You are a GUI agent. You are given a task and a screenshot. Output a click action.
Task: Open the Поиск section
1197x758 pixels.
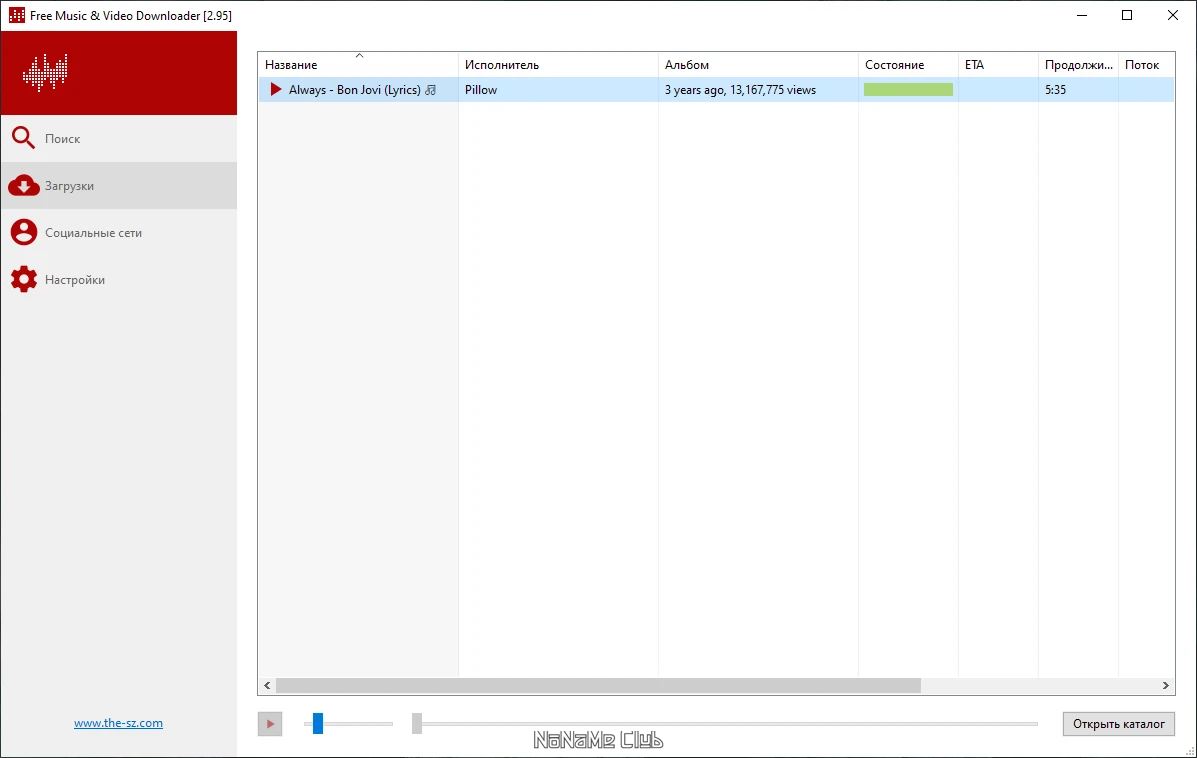[x=119, y=138]
